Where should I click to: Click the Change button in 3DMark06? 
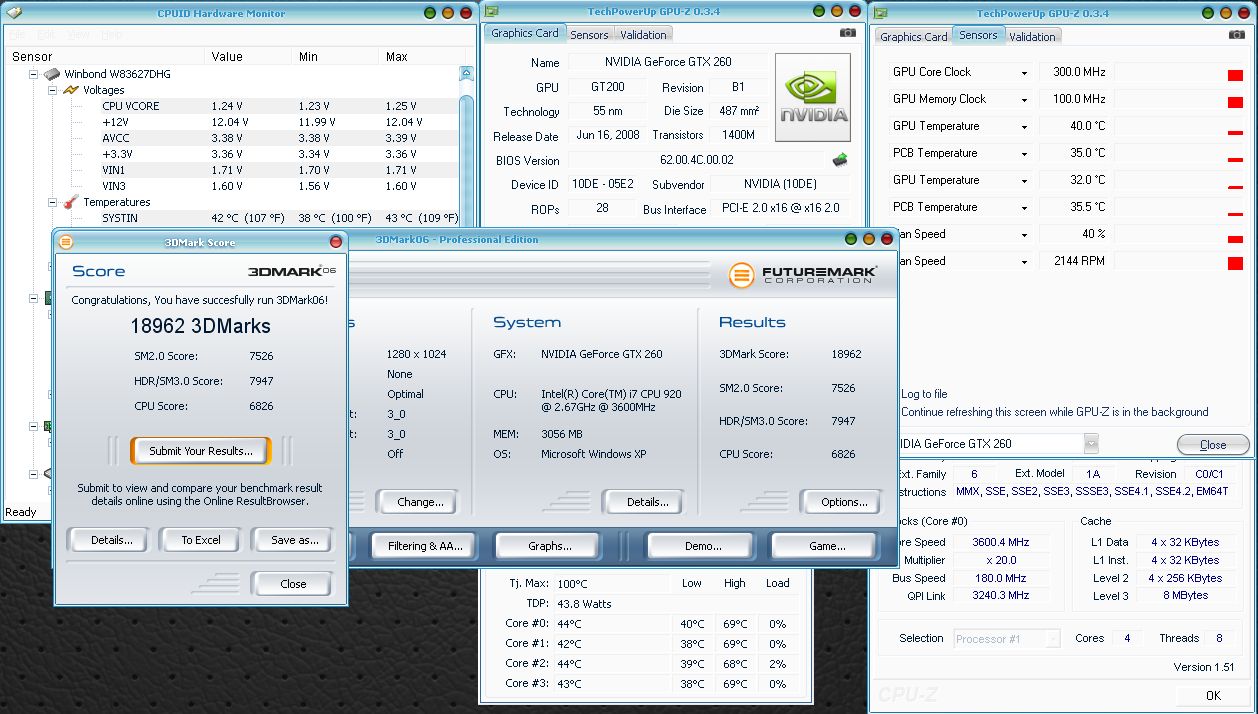point(420,502)
